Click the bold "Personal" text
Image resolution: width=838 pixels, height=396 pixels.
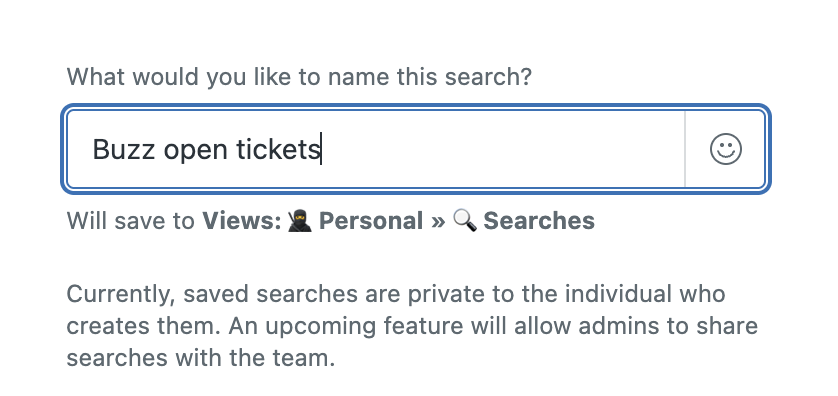point(371,221)
